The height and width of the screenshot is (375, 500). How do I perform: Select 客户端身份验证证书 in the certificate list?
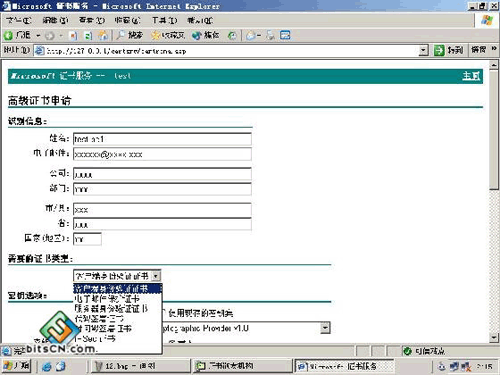[117, 288]
